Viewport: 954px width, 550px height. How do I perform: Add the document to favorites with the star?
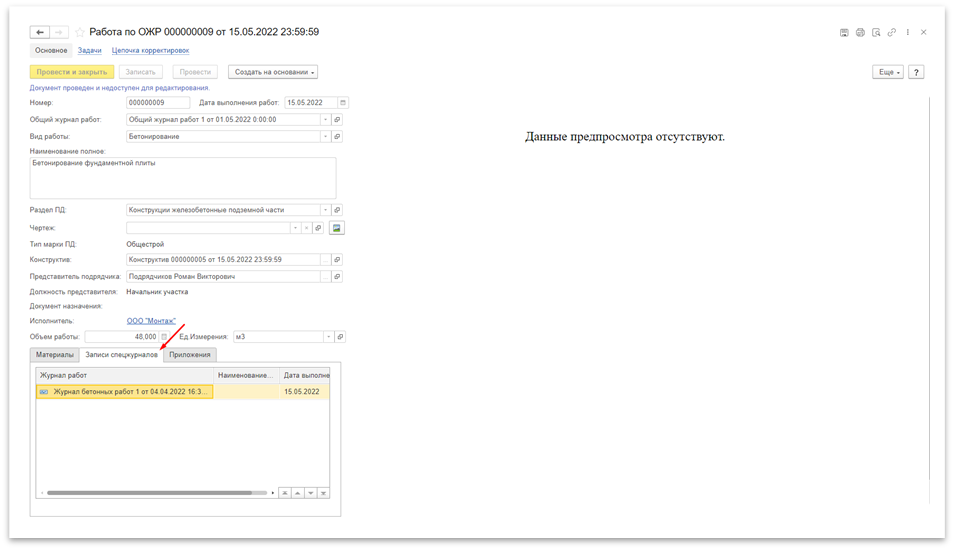coord(80,32)
